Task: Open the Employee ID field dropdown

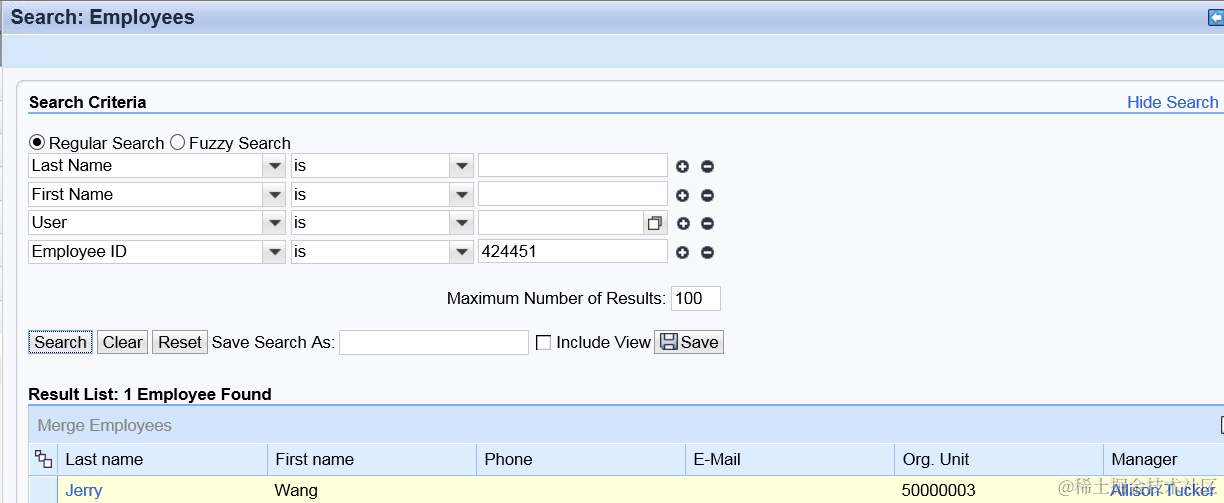Action: 274,252
